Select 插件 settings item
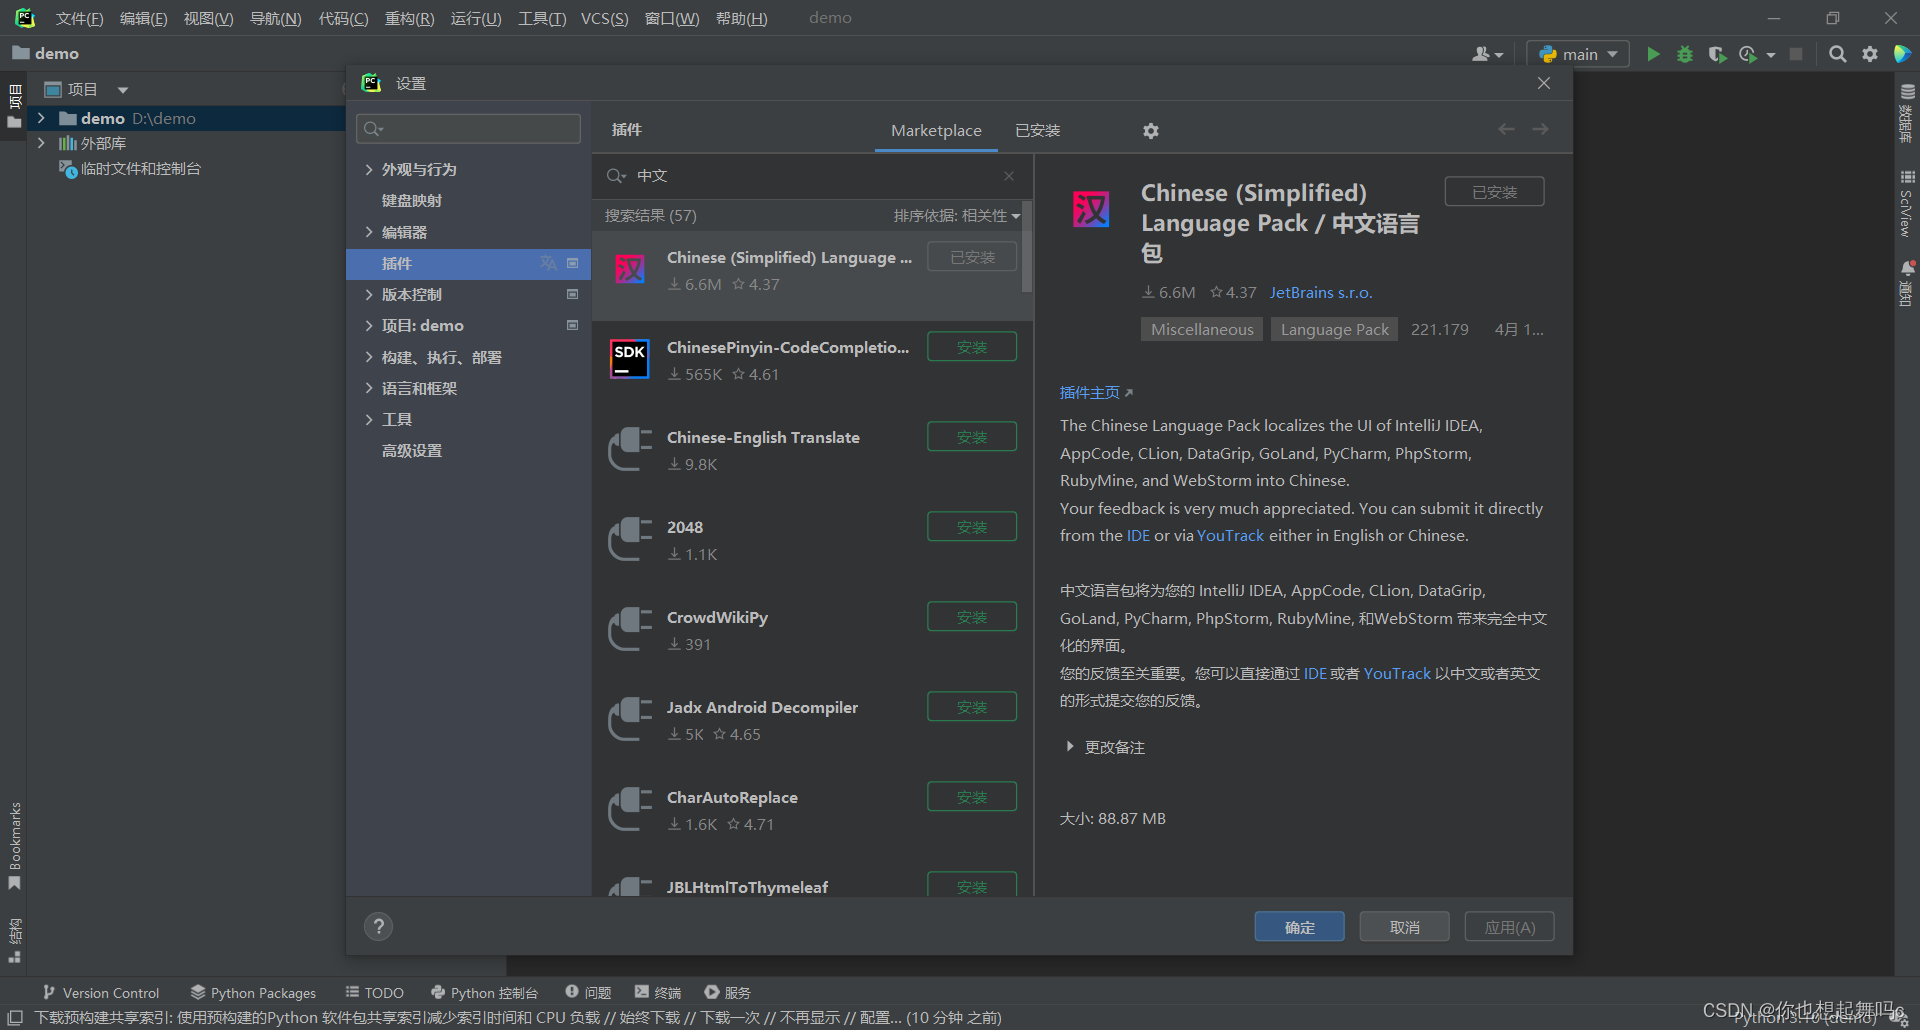This screenshot has width=1920, height=1030. [468, 263]
